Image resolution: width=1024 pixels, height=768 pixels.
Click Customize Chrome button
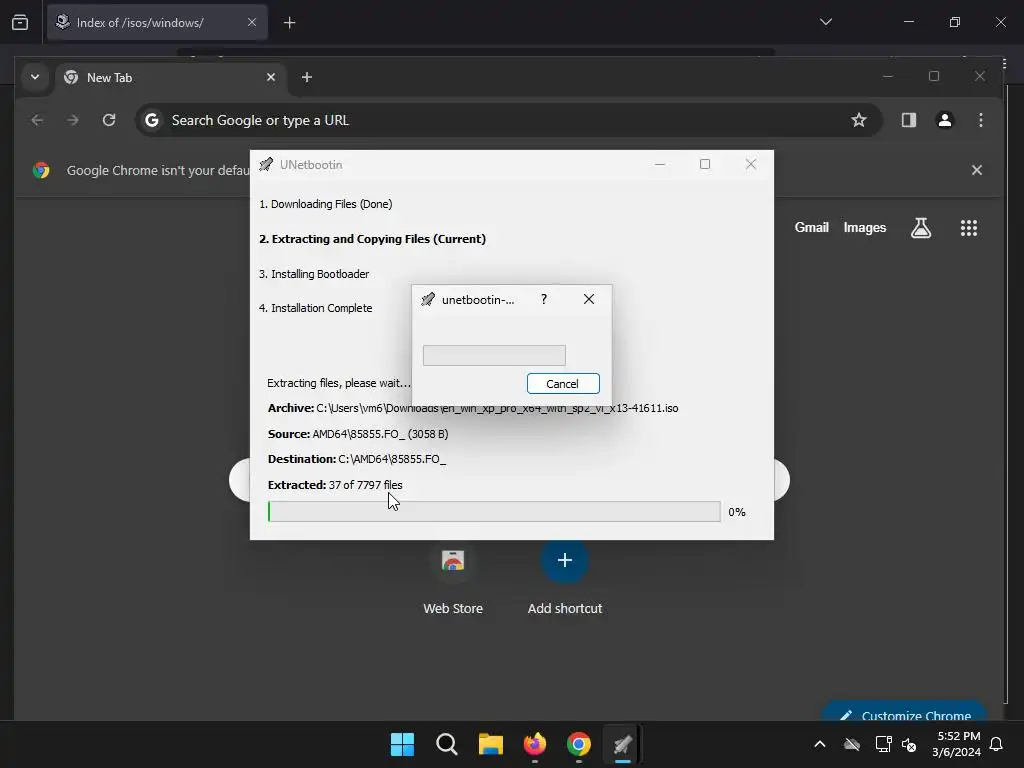coord(905,712)
